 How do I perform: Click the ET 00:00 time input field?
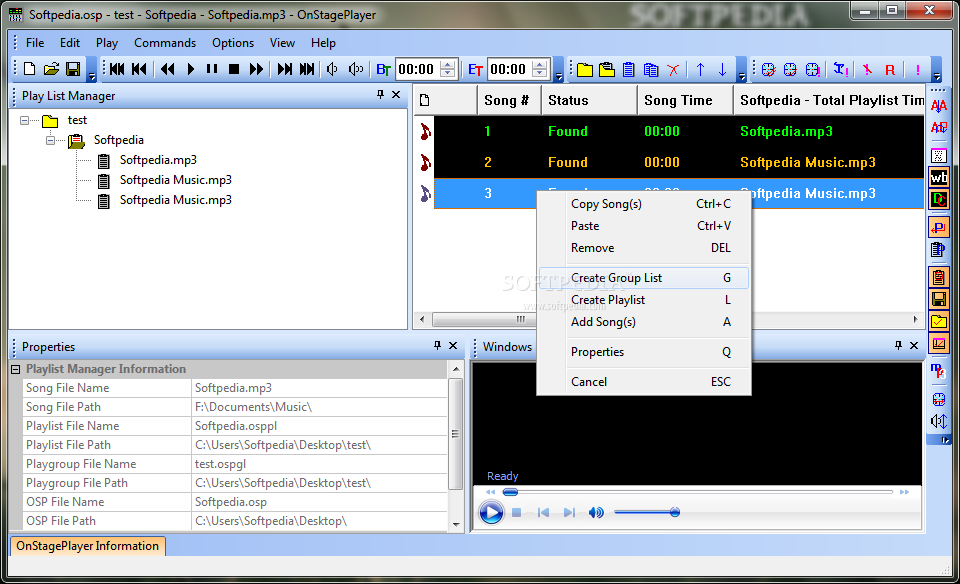click(x=509, y=69)
